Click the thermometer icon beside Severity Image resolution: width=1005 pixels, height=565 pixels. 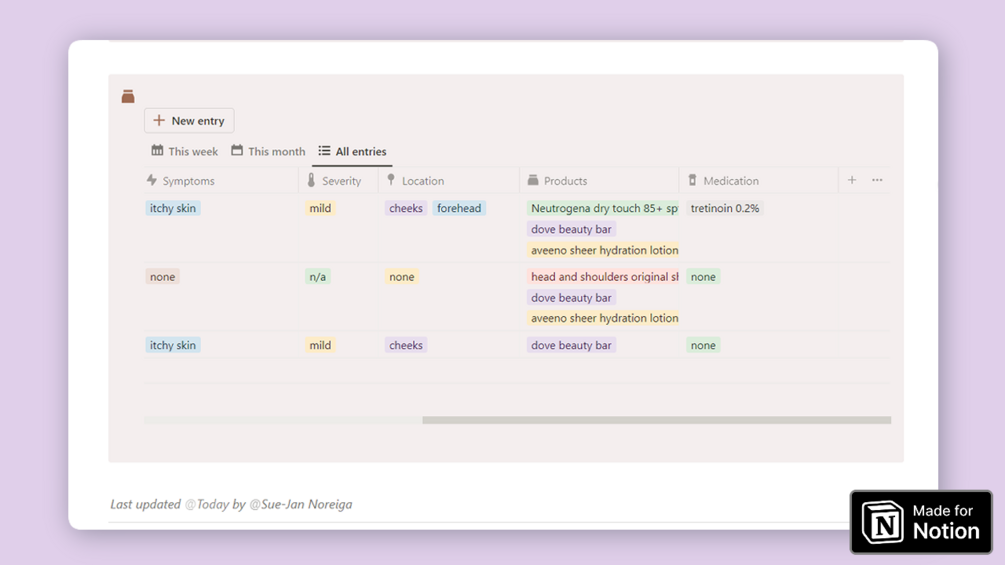[x=311, y=181]
